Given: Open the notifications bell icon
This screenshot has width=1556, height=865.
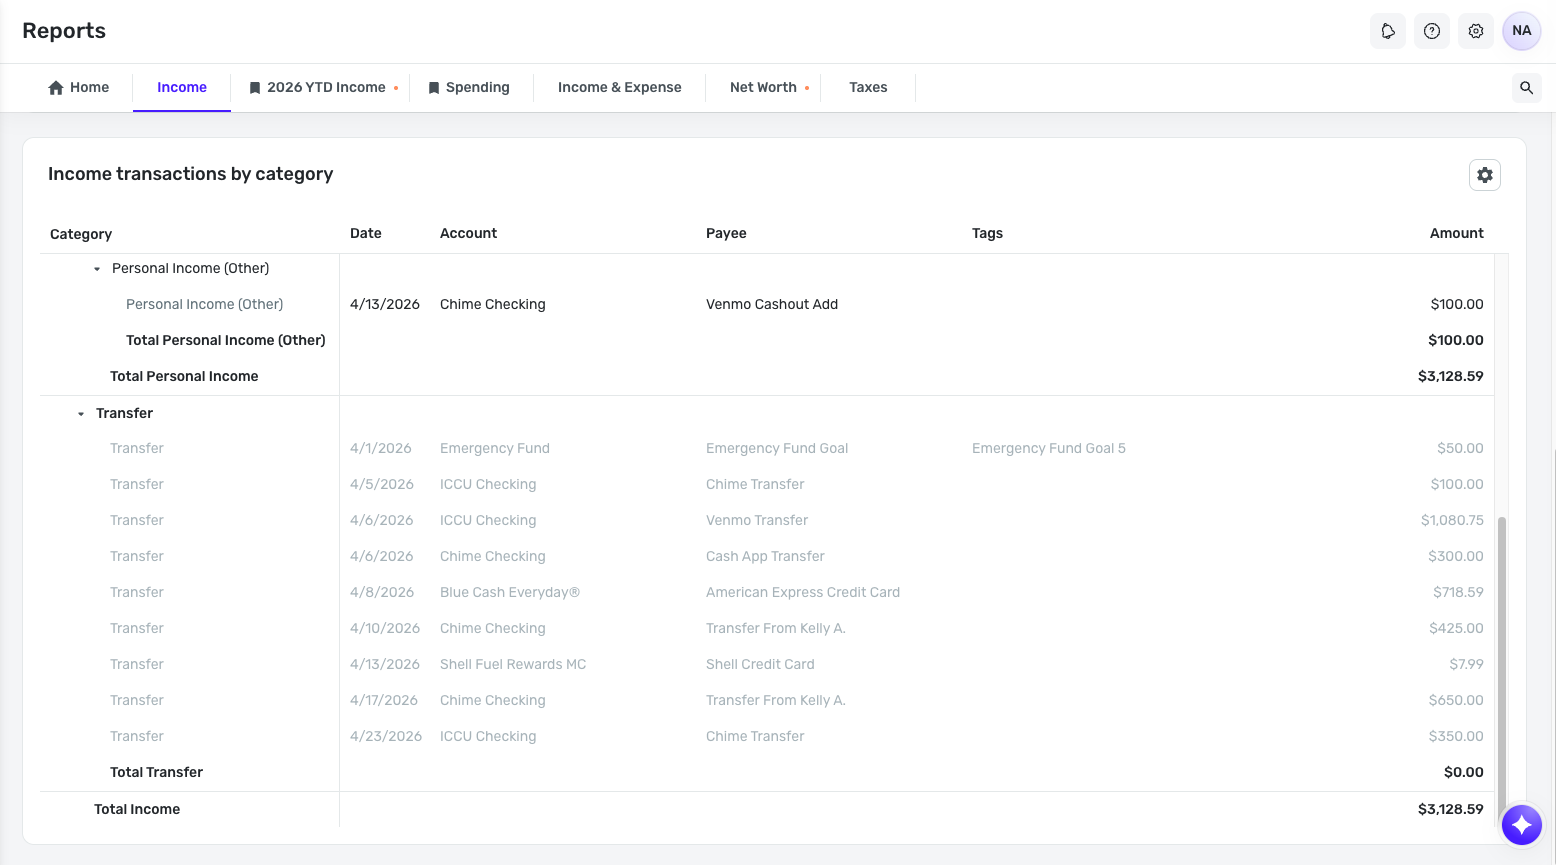Looking at the screenshot, I should point(1388,31).
